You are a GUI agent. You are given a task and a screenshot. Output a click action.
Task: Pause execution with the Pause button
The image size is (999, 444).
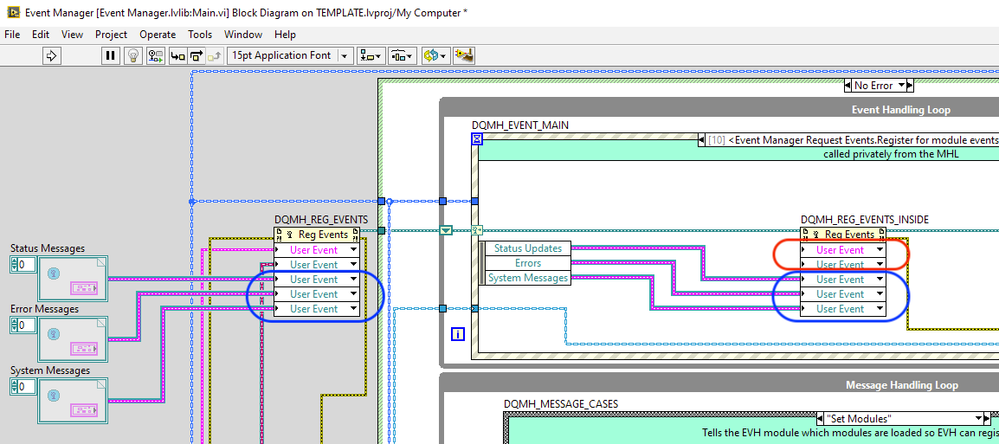111,56
